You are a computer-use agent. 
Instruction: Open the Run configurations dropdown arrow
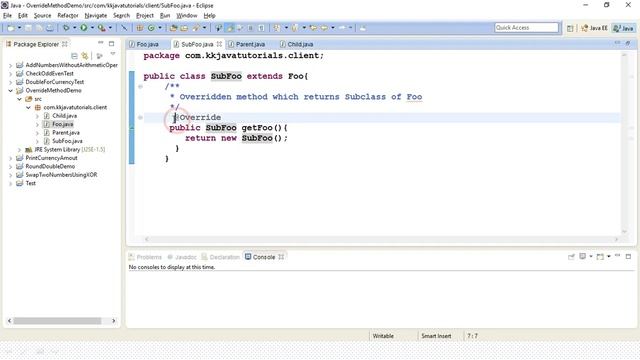click(x=92, y=28)
